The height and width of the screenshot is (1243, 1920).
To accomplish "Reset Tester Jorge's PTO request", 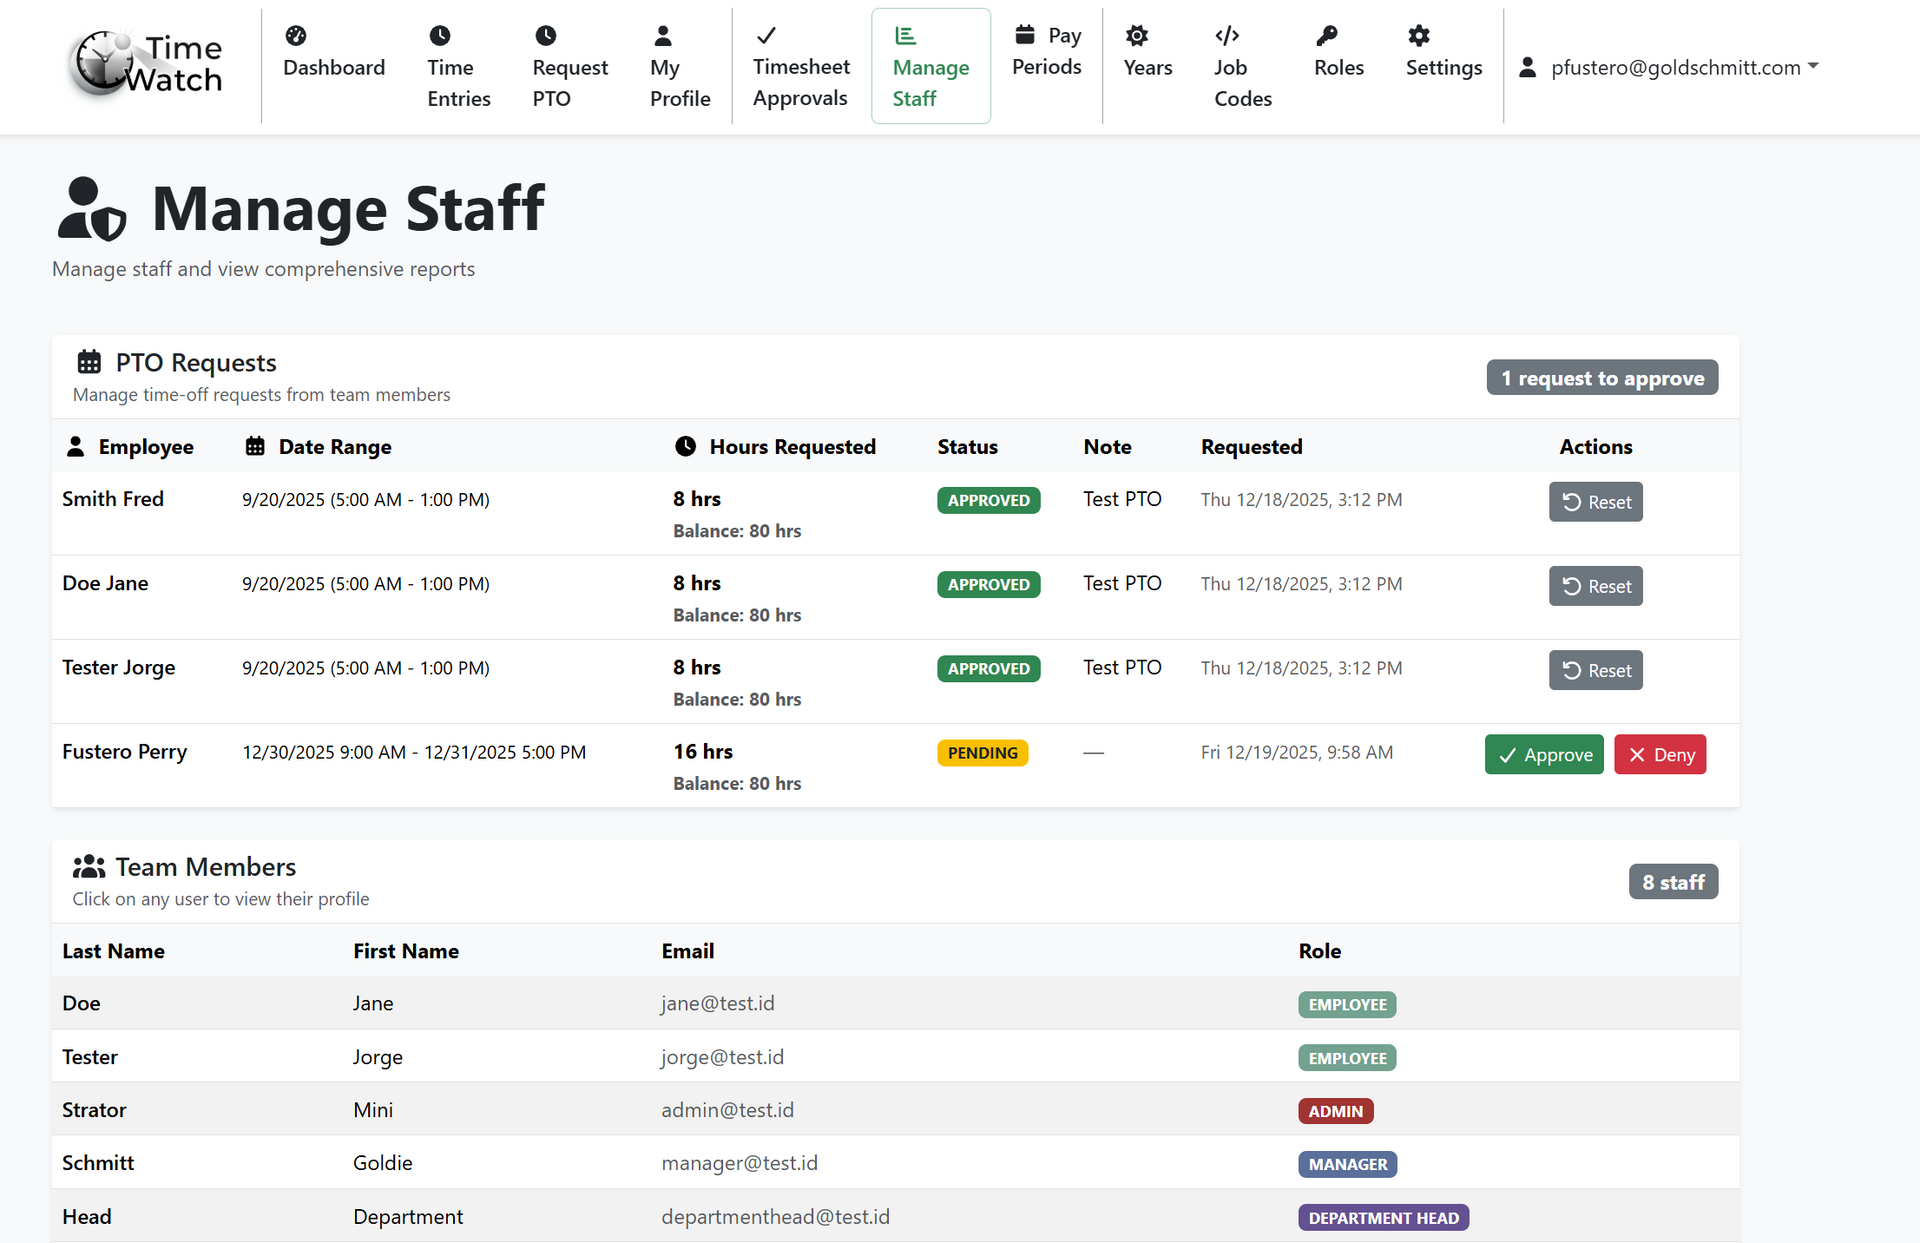I will pos(1596,670).
